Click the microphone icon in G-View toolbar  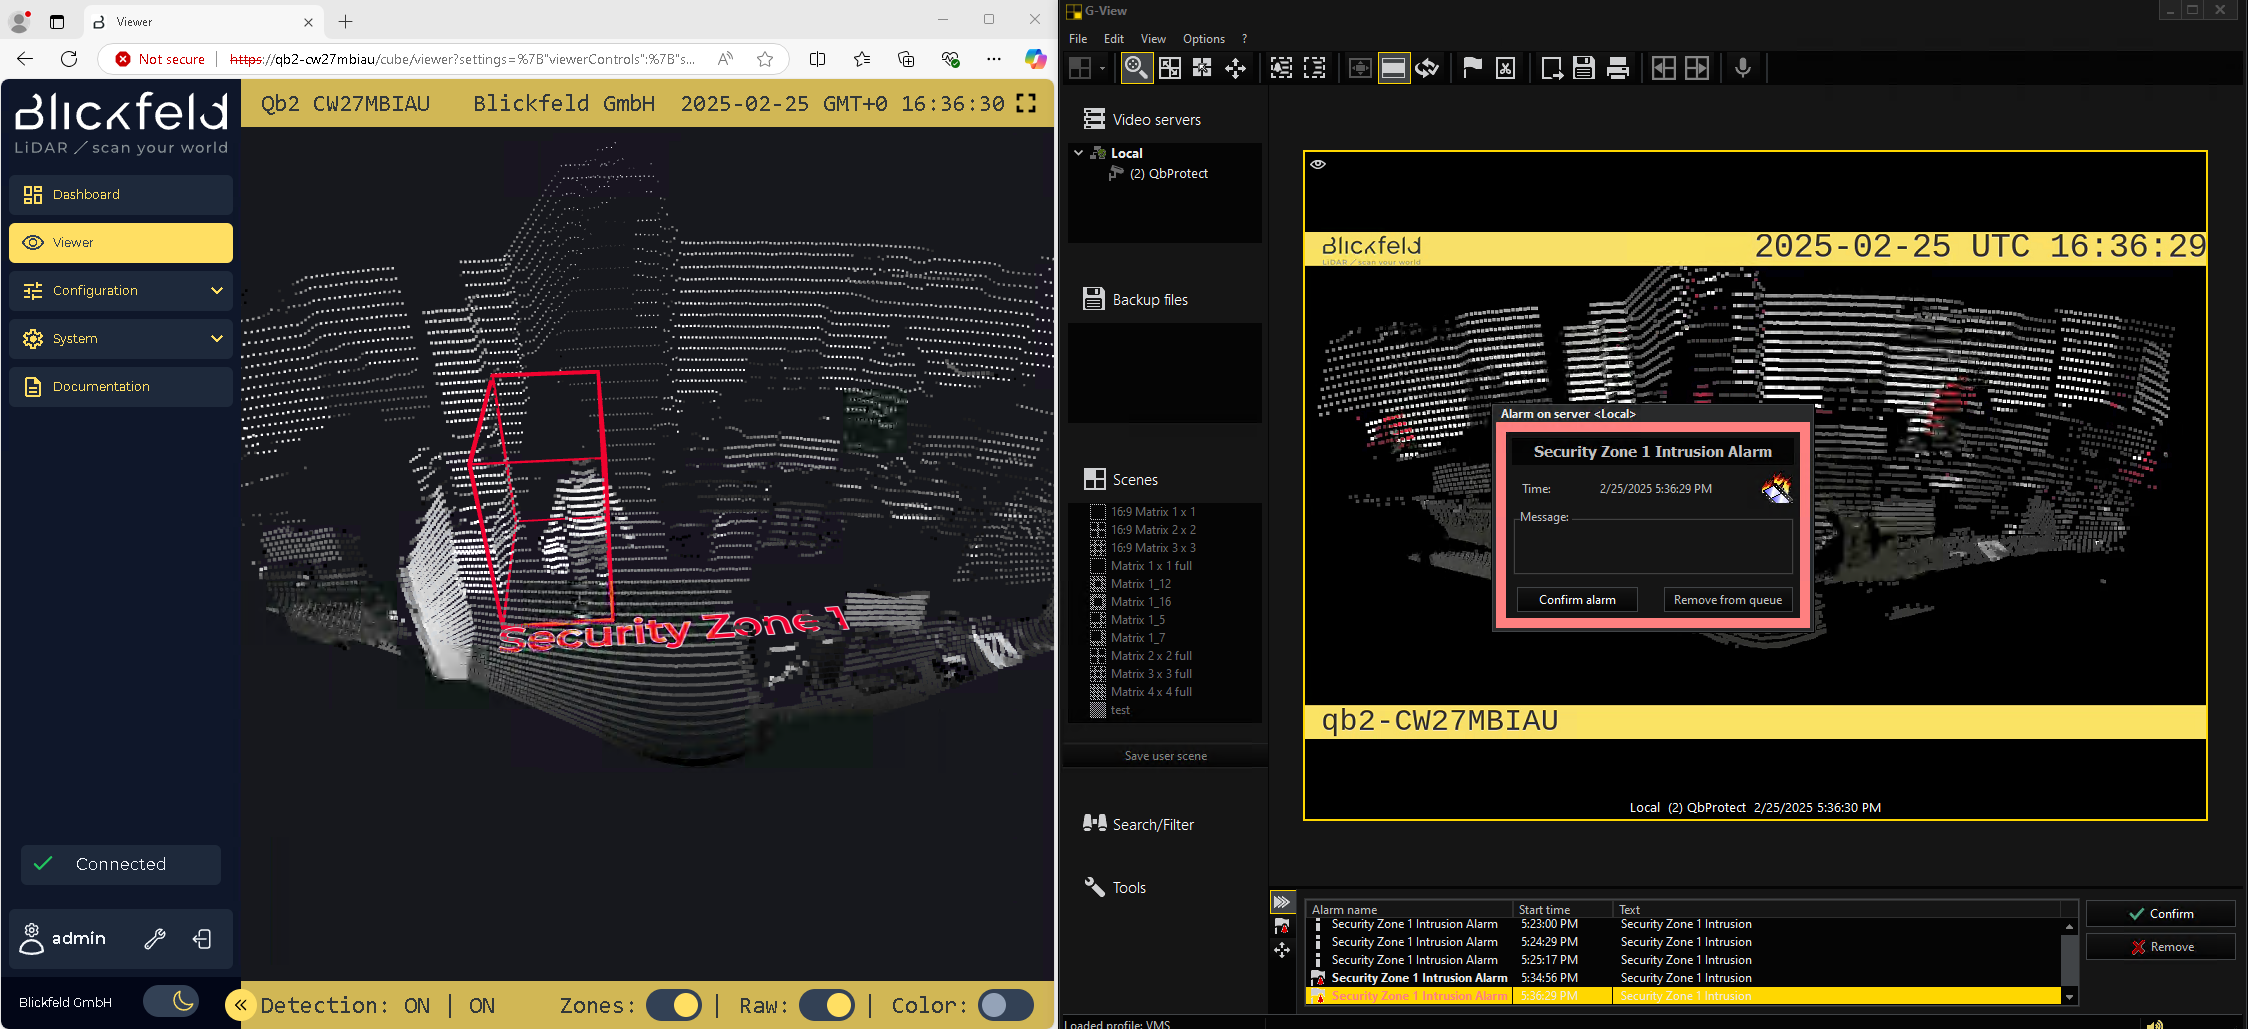pyautogui.click(x=1743, y=68)
